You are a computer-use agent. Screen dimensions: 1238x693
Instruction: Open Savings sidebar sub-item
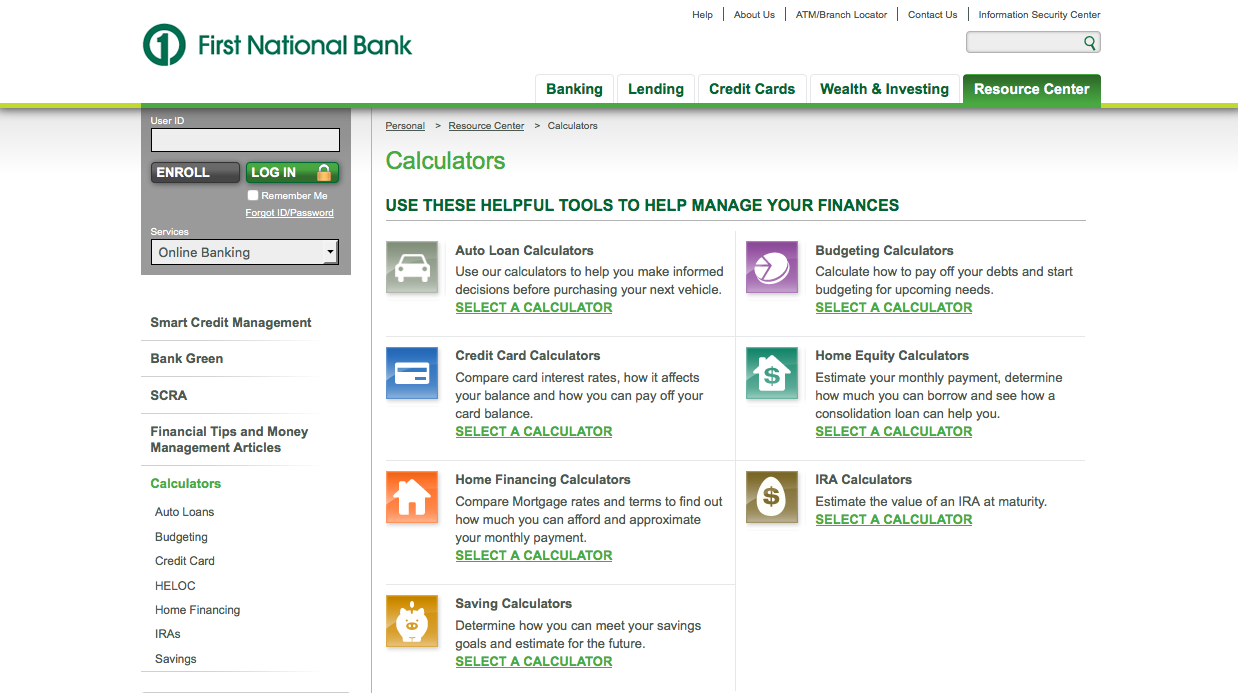[x=176, y=659]
